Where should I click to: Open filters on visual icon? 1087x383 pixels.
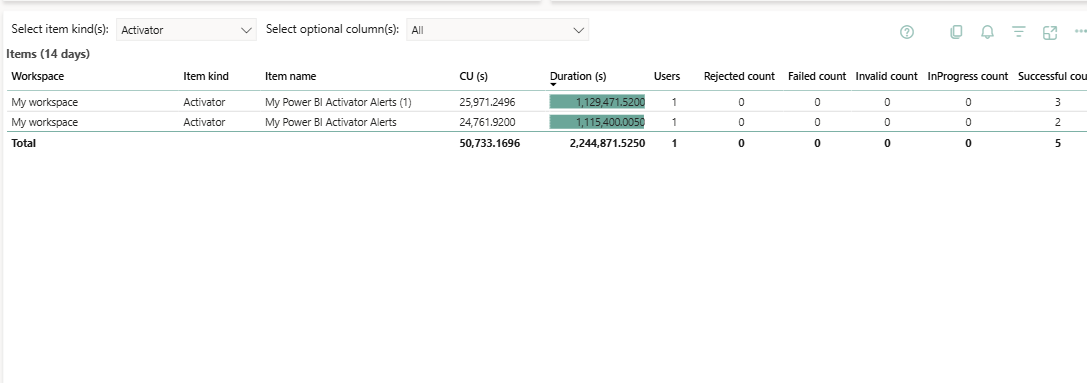[1018, 32]
